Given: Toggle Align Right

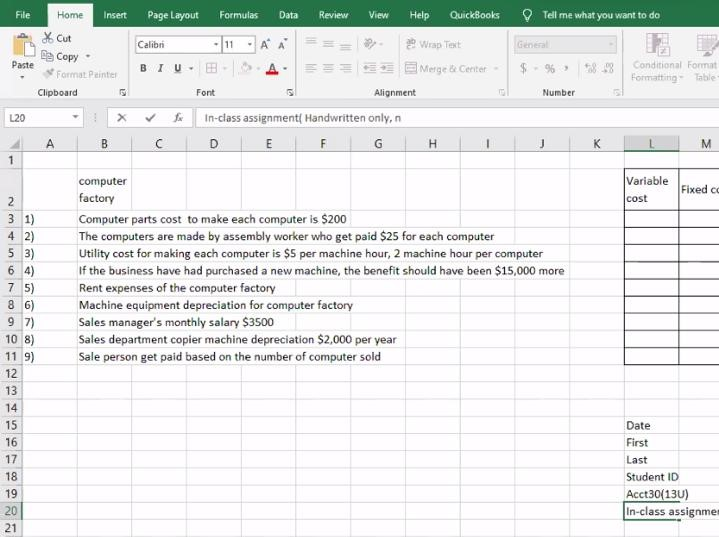Looking at the screenshot, I should (x=345, y=68).
